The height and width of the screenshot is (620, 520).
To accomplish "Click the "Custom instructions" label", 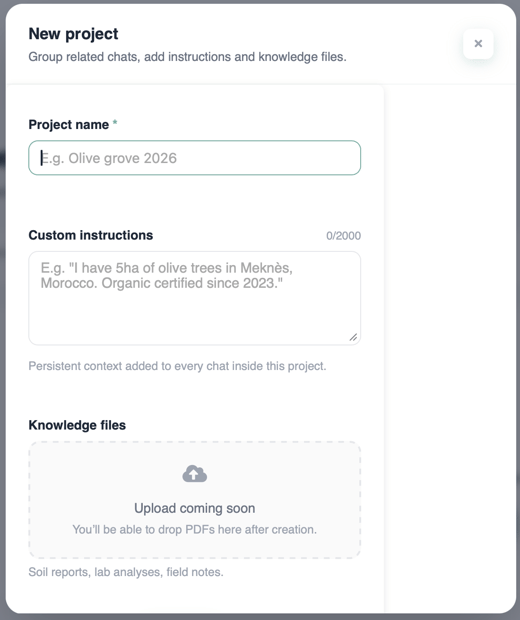I will [x=91, y=235].
